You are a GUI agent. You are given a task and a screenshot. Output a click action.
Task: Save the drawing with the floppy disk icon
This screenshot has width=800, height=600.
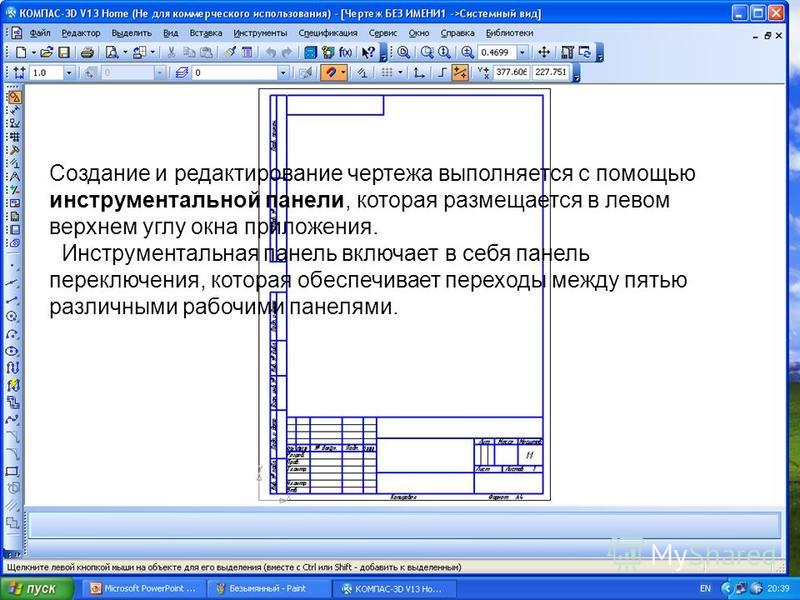64,52
